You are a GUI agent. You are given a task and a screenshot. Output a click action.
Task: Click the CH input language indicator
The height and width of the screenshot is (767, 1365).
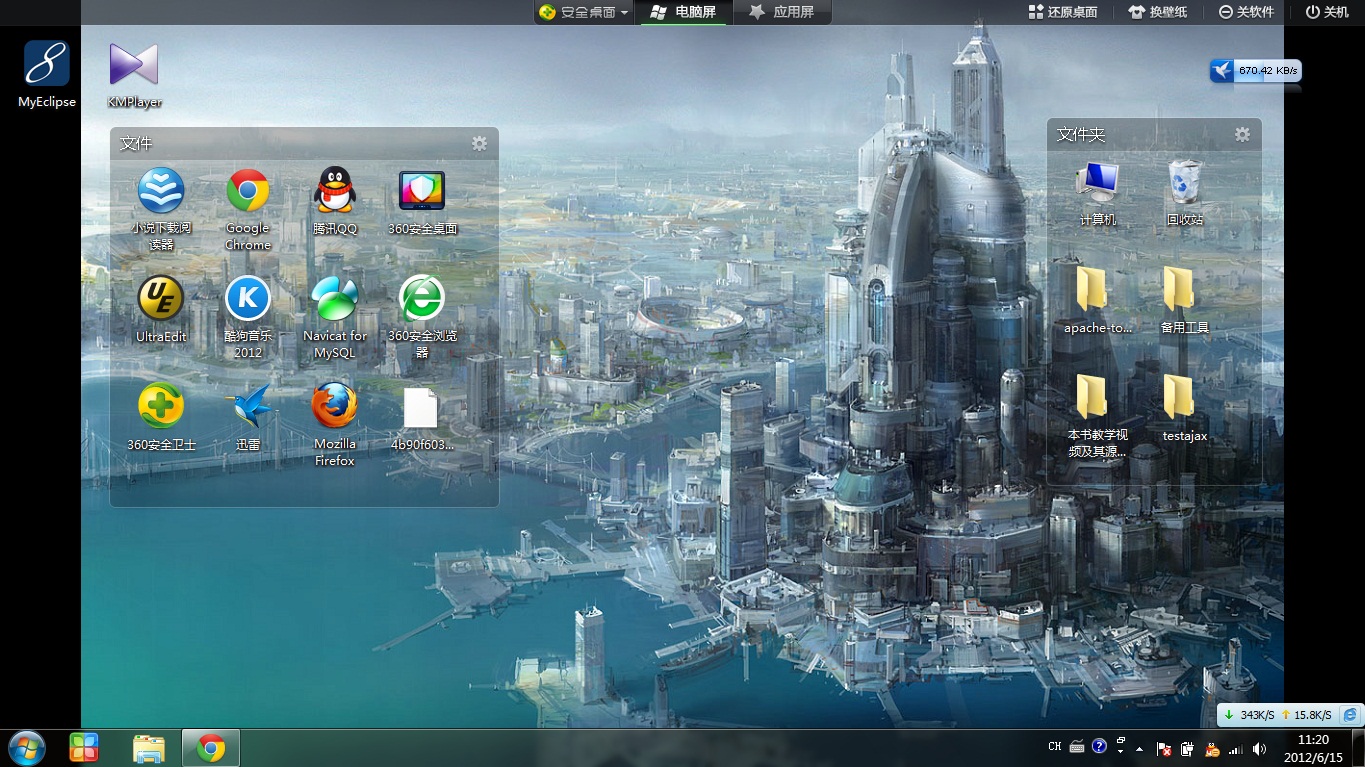[1054, 747]
